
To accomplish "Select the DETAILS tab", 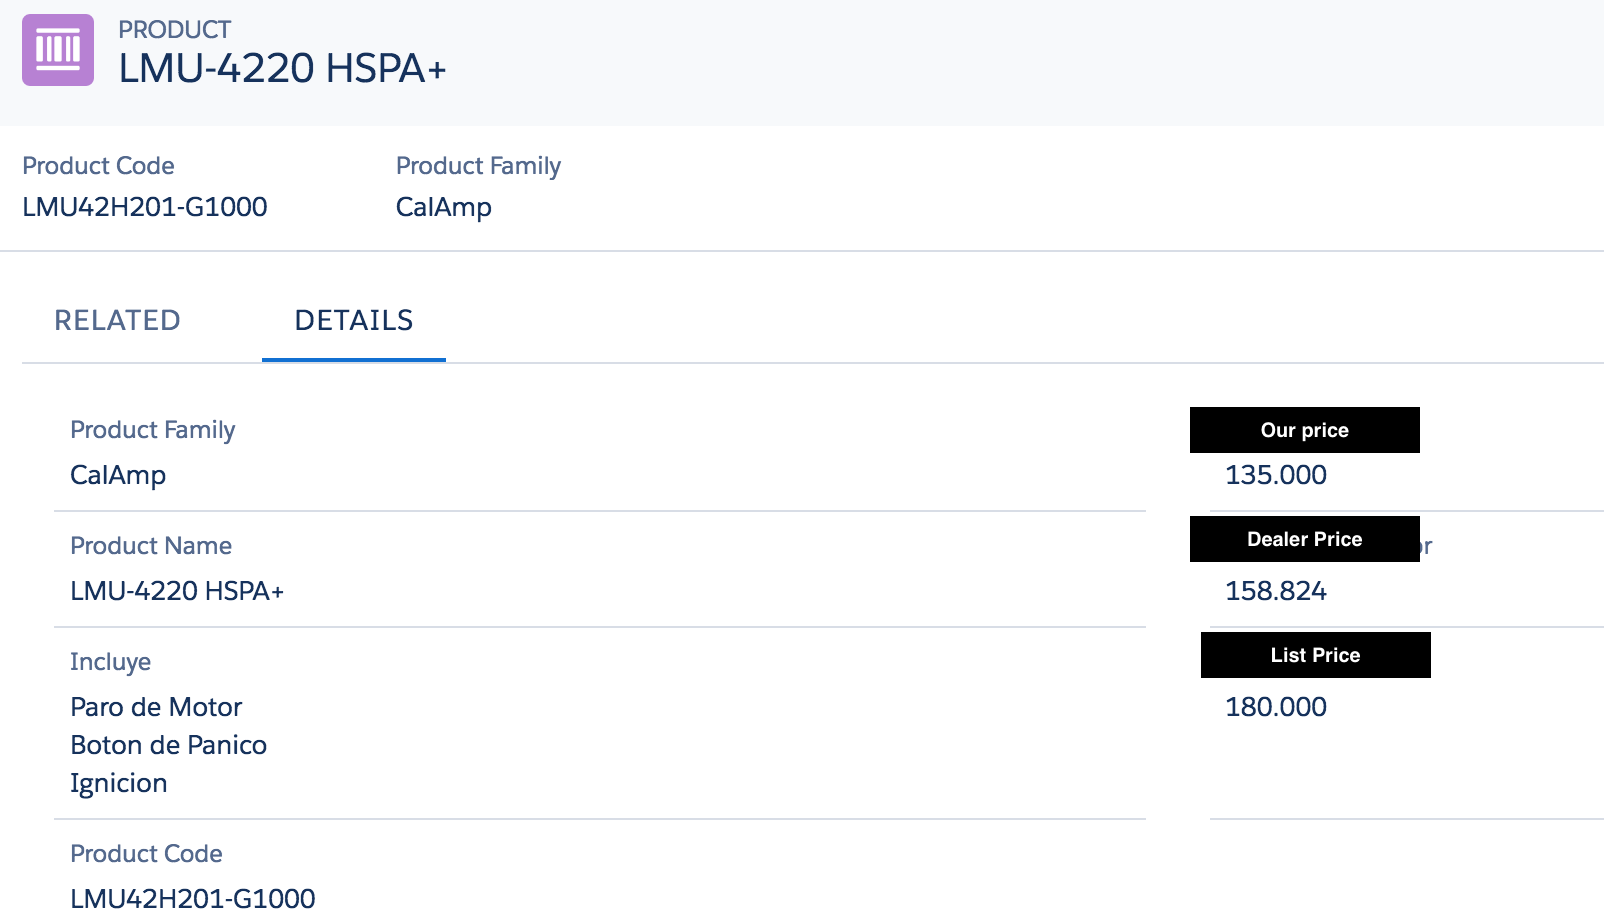I will coord(354,320).
